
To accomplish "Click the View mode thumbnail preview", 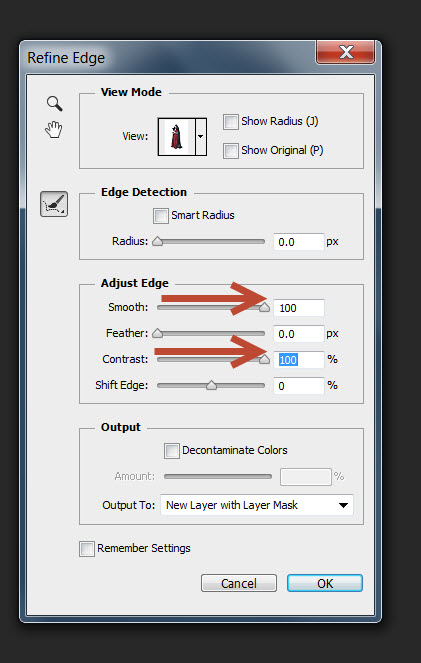I will pos(176,137).
